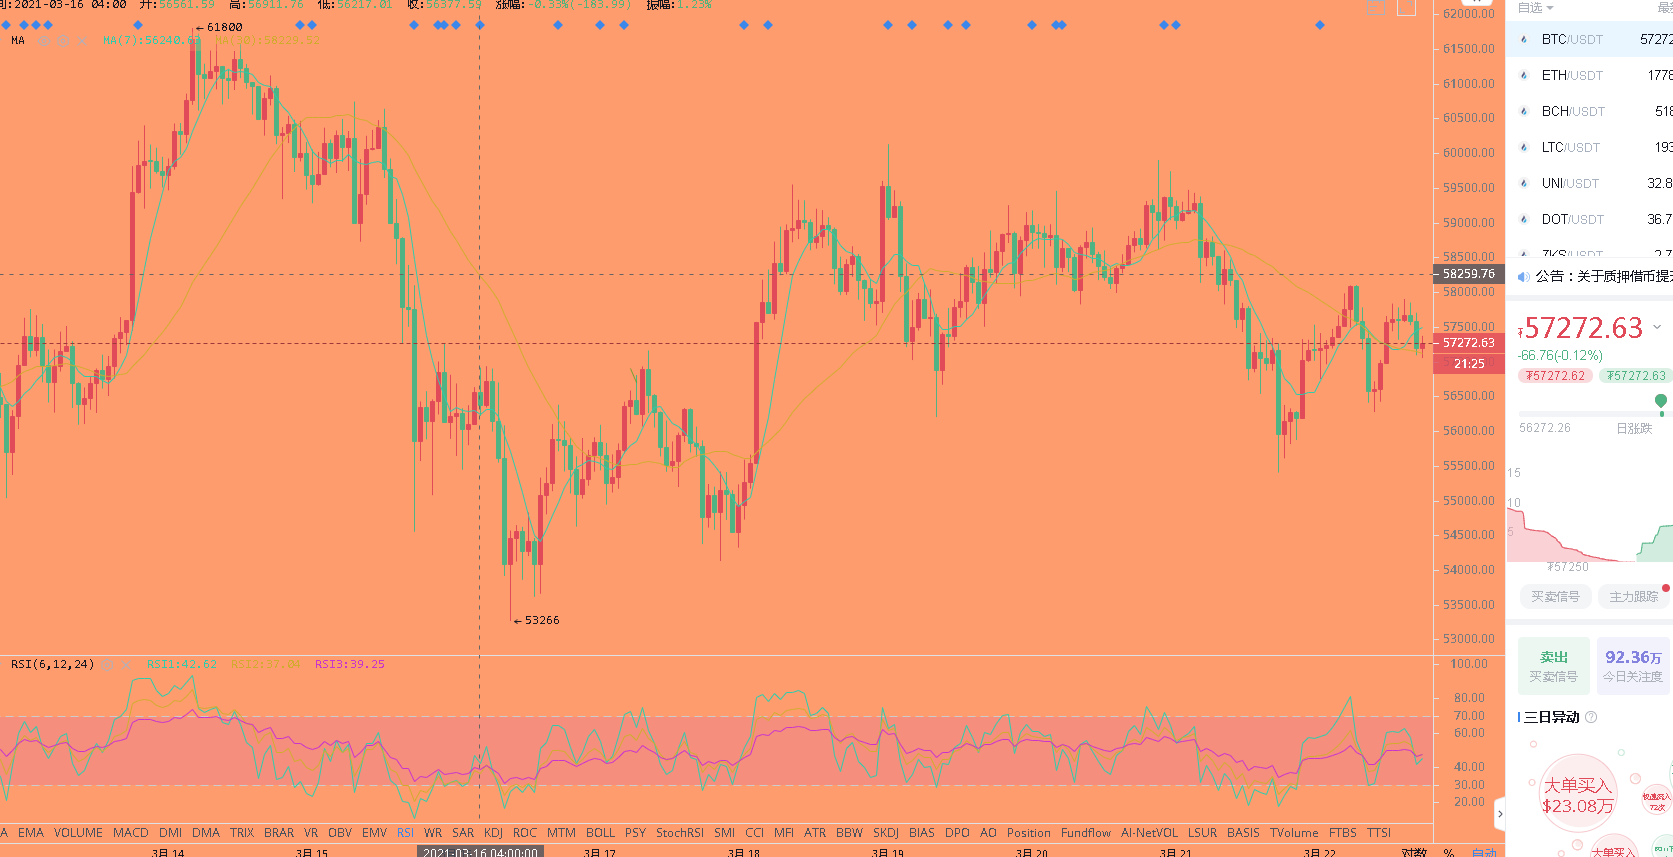Click the announcement speaker icon
Viewport: 1673px width, 857px height.
tap(1524, 276)
